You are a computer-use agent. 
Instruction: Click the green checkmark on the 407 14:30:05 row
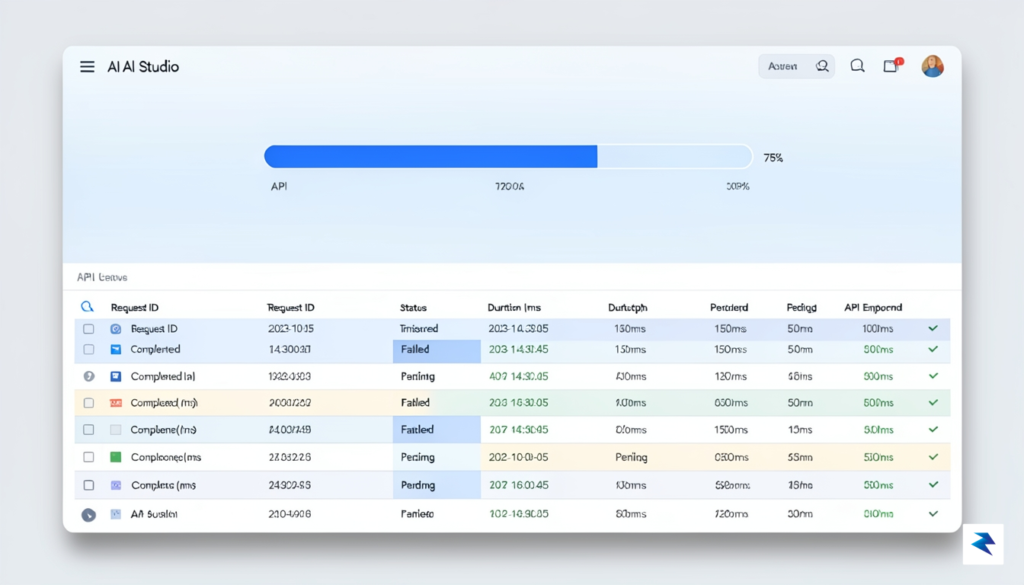933,376
